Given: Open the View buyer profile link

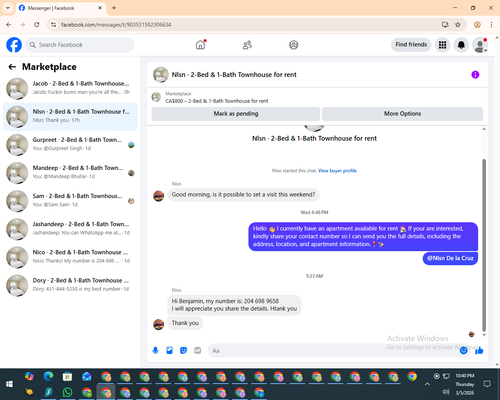Looking at the screenshot, I should pyautogui.click(x=337, y=171).
